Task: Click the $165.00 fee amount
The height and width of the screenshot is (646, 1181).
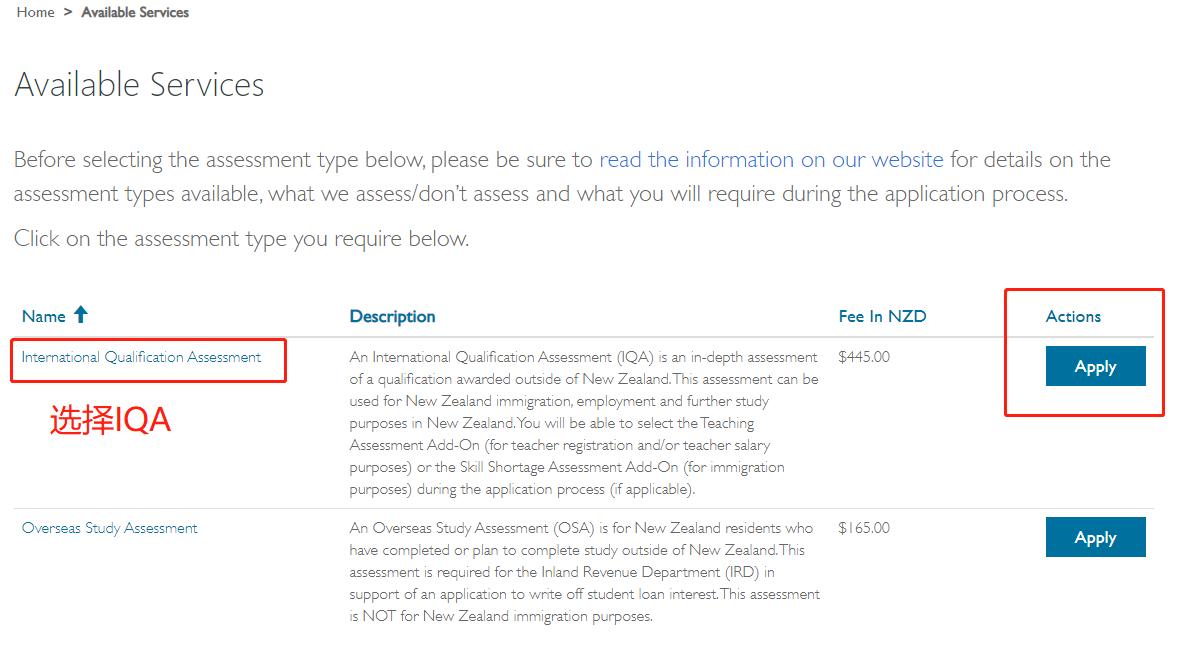Action: (x=864, y=528)
